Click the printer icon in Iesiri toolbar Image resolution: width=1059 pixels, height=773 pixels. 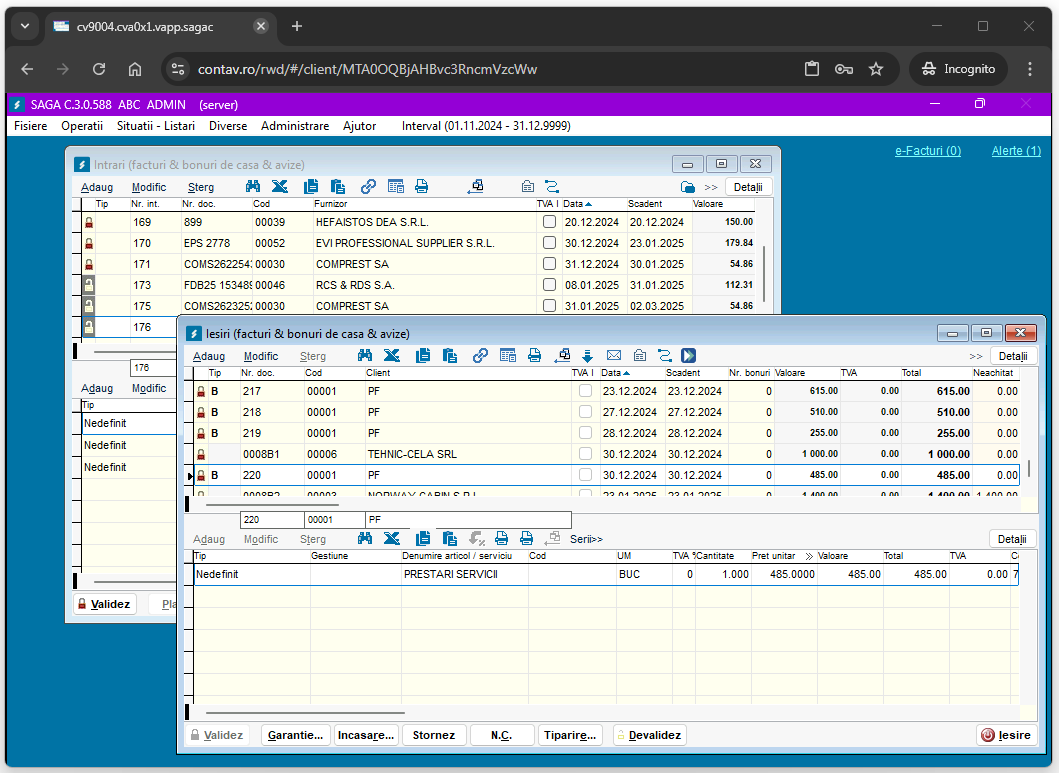pos(535,355)
